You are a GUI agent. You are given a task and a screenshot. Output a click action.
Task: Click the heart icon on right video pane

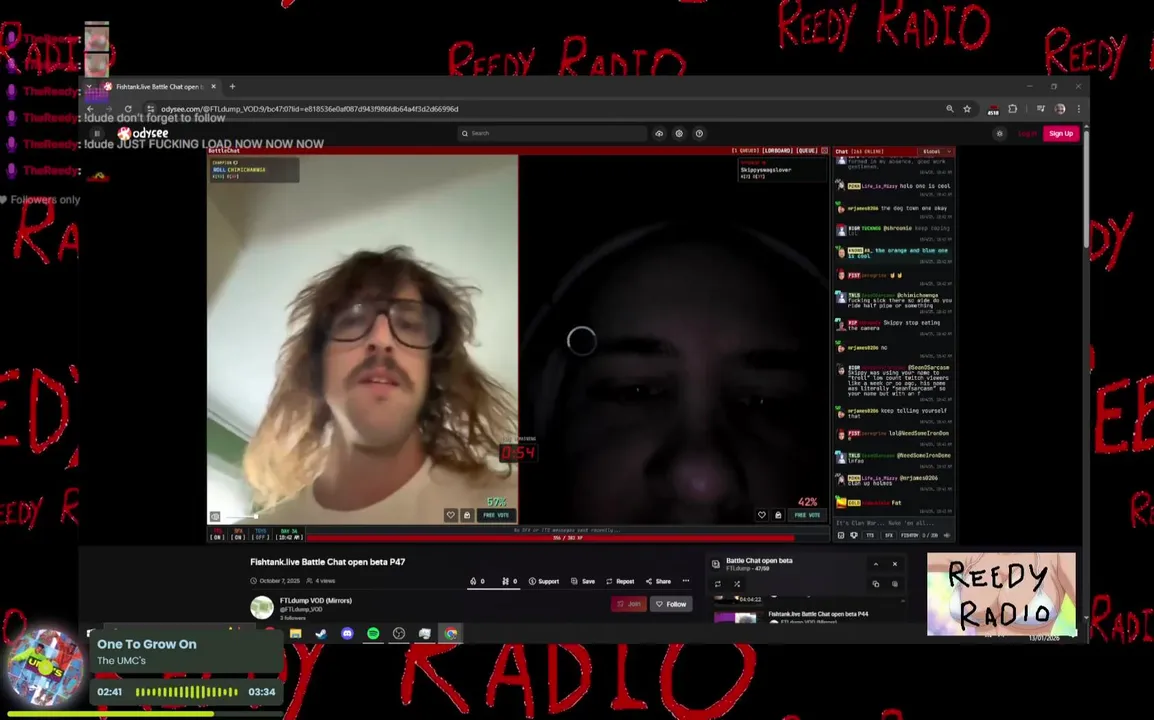point(762,515)
